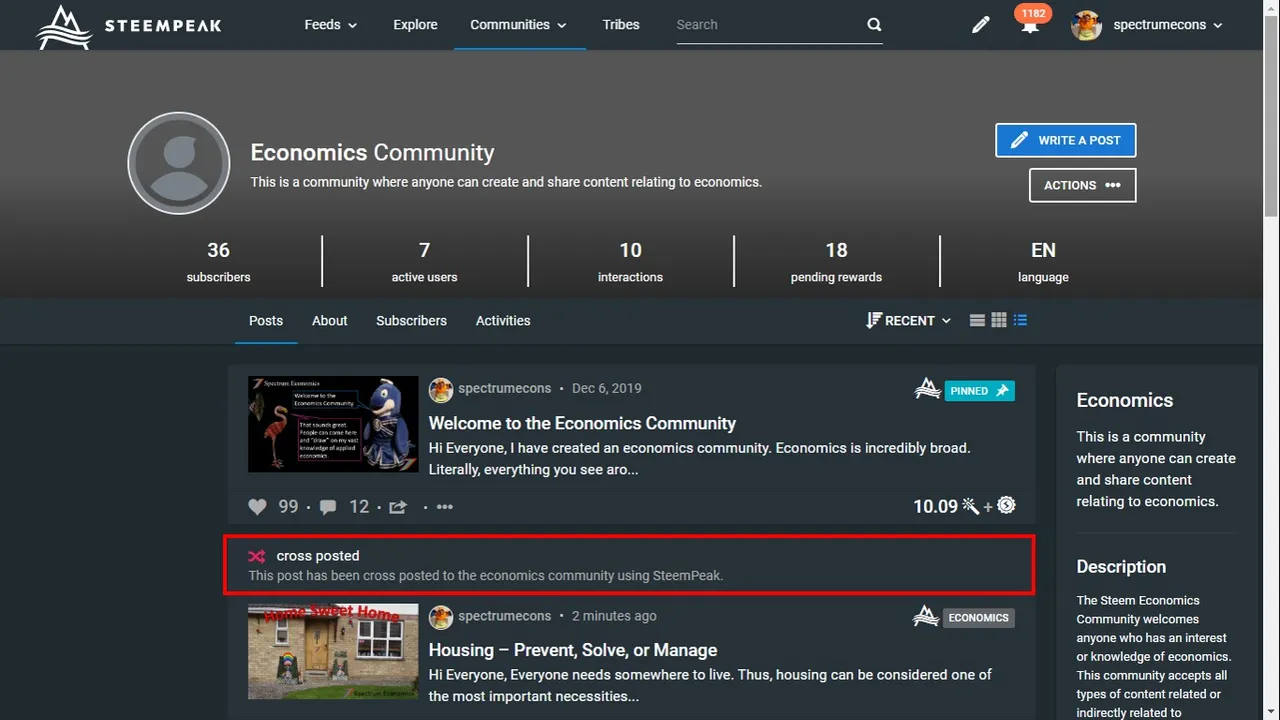The height and width of the screenshot is (720, 1280).
Task: Switch to the Subscribers tab
Action: 411,321
